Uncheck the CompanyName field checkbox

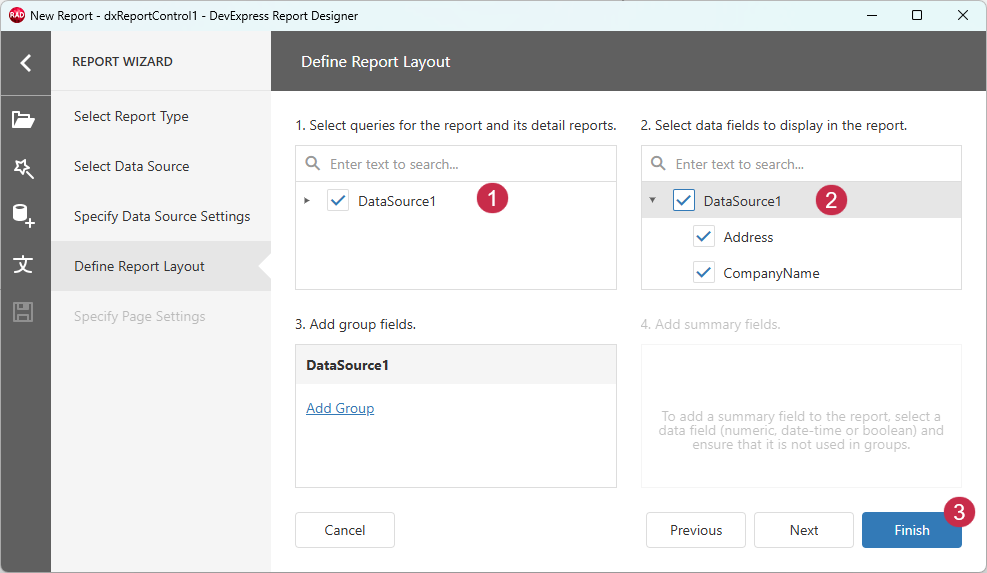(x=704, y=273)
